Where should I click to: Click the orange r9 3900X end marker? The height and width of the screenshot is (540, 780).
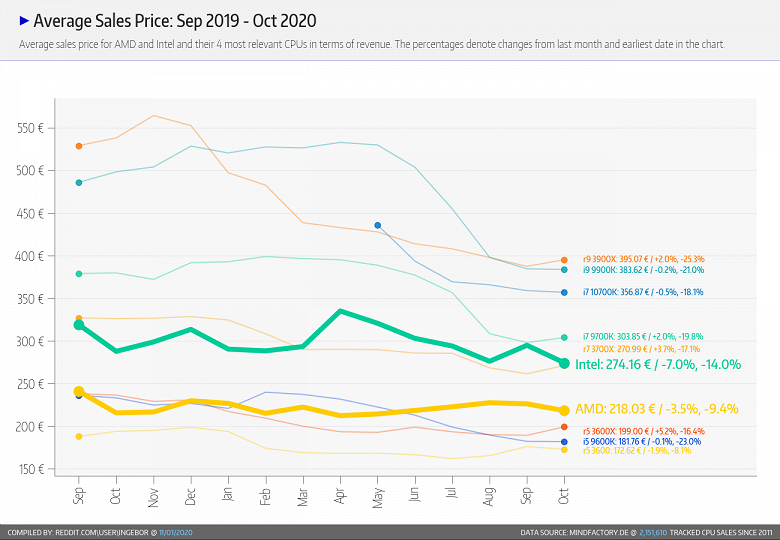(564, 260)
